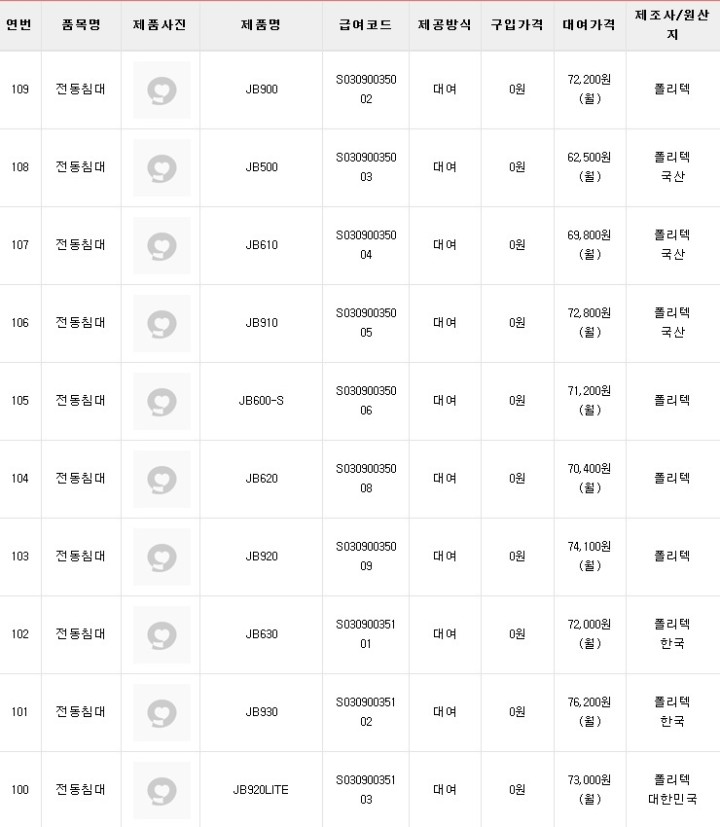
Task: Click the photo placeholder for JB920
Action: coord(161,557)
